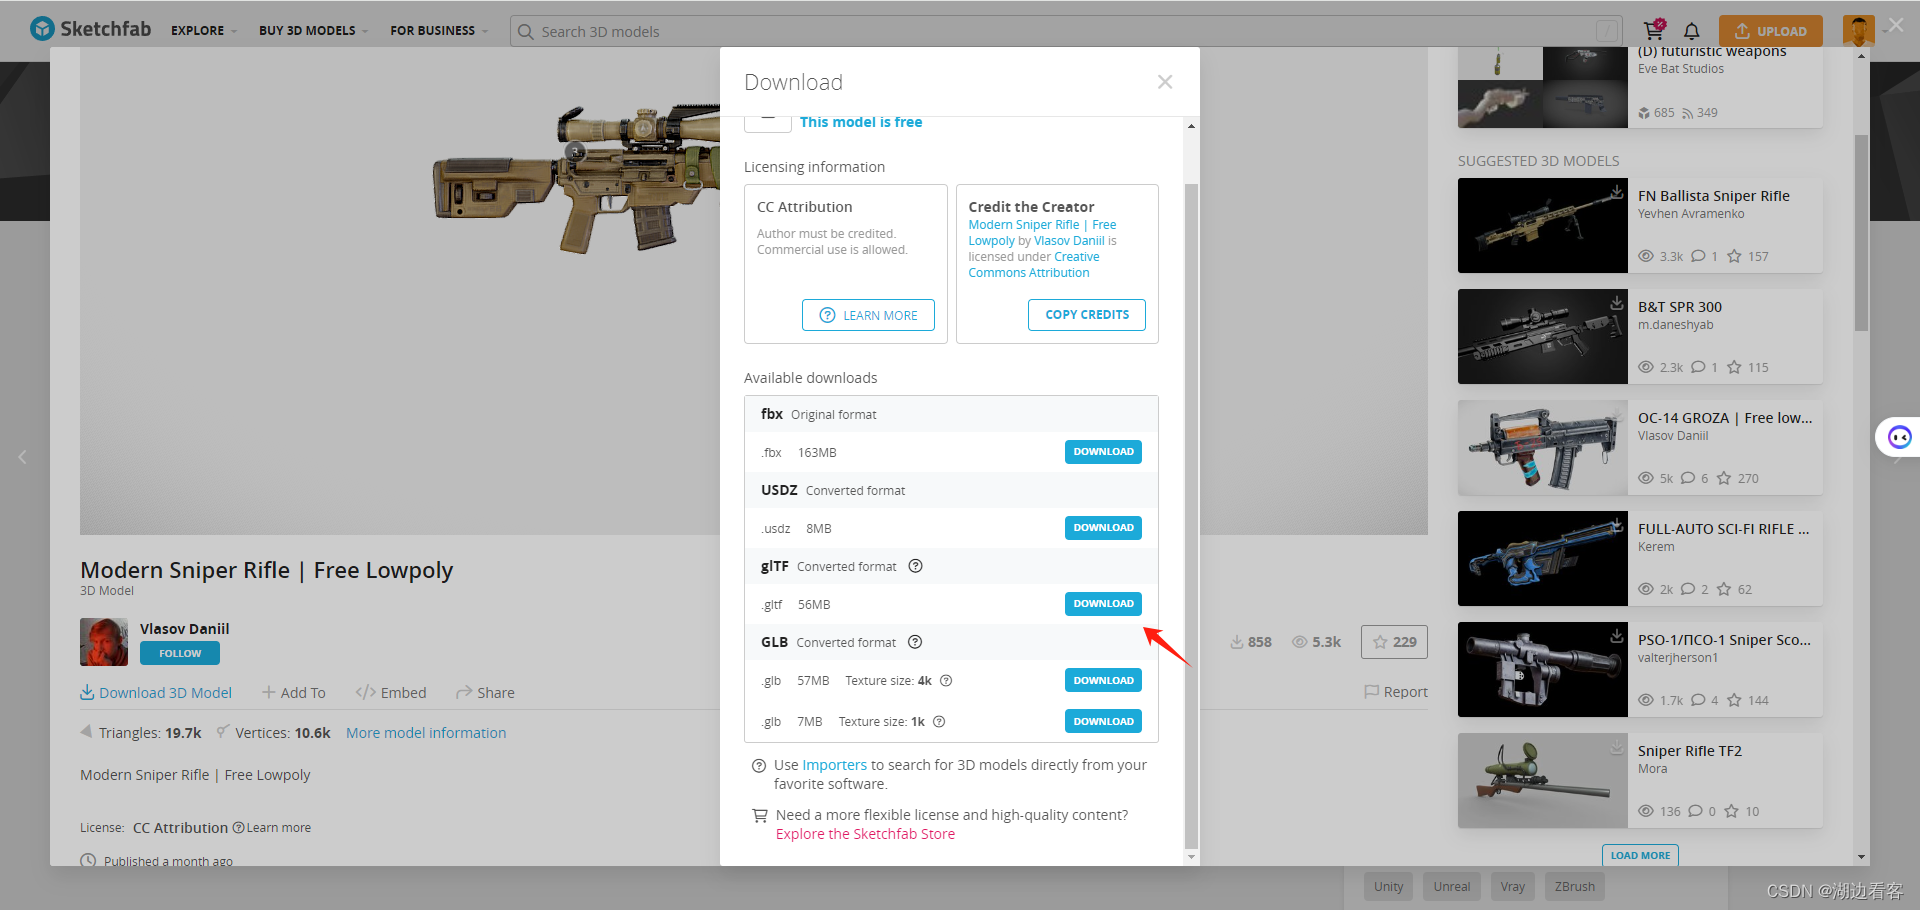Expand the Explore menu
This screenshot has width=1920, height=910.
pyautogui.click(x=204, y=31)
